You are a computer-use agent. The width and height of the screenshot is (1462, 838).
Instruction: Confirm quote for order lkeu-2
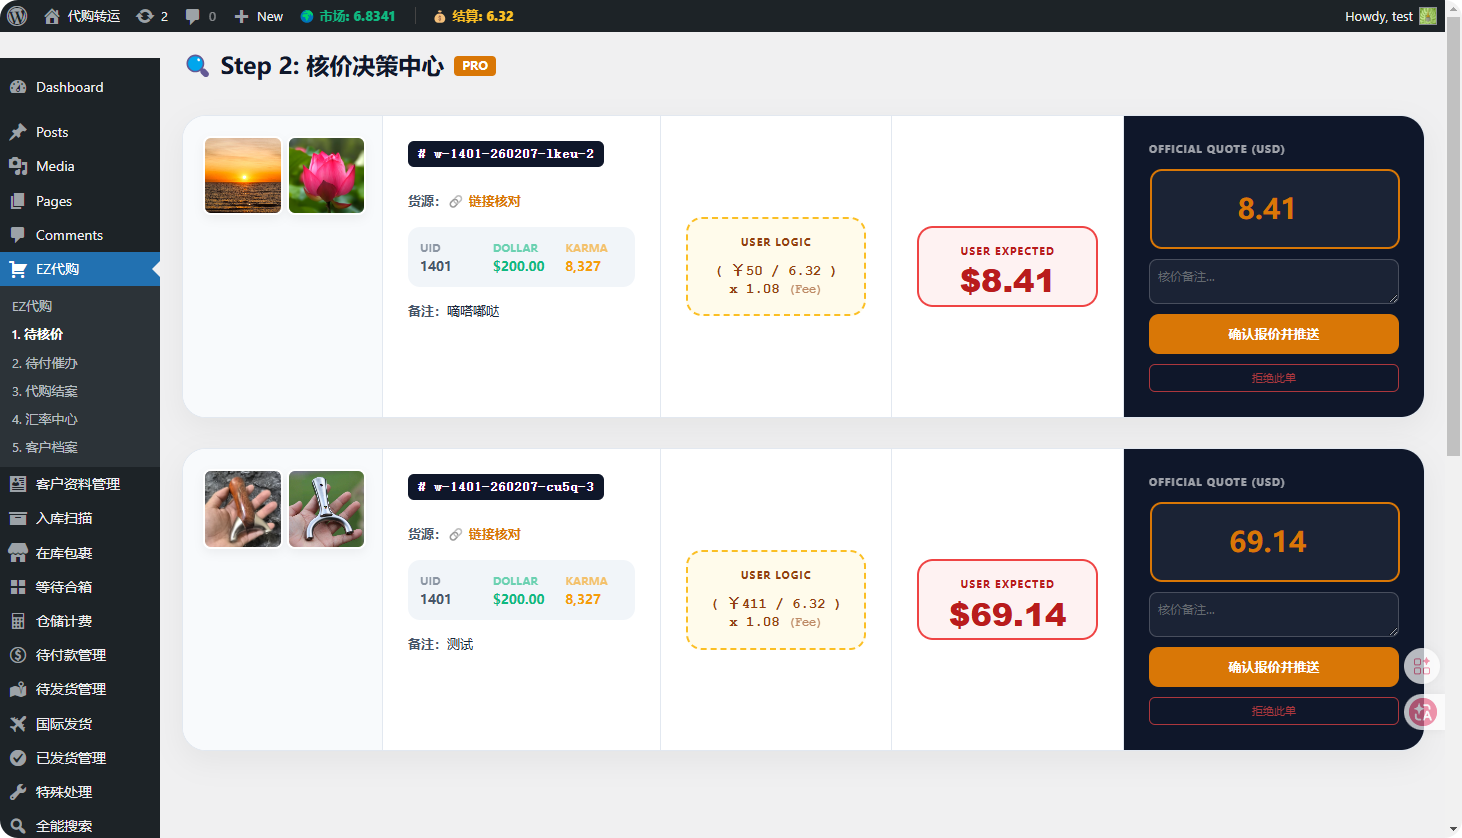tap(1273, 334)
